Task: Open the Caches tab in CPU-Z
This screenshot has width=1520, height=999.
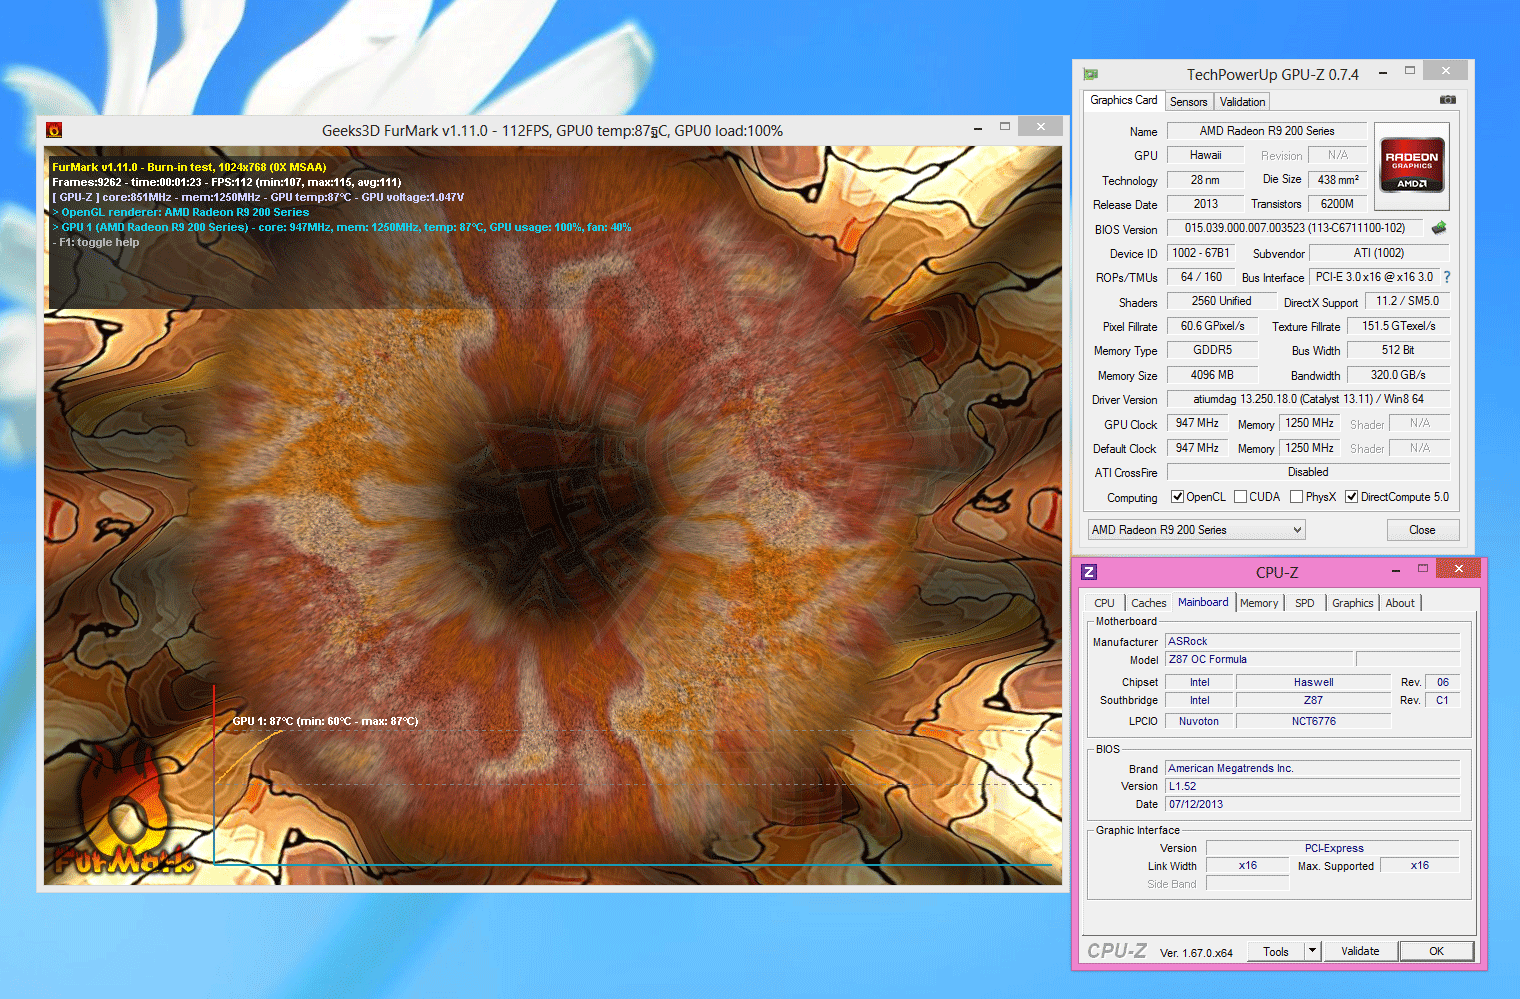Action: pos(1149,603)
